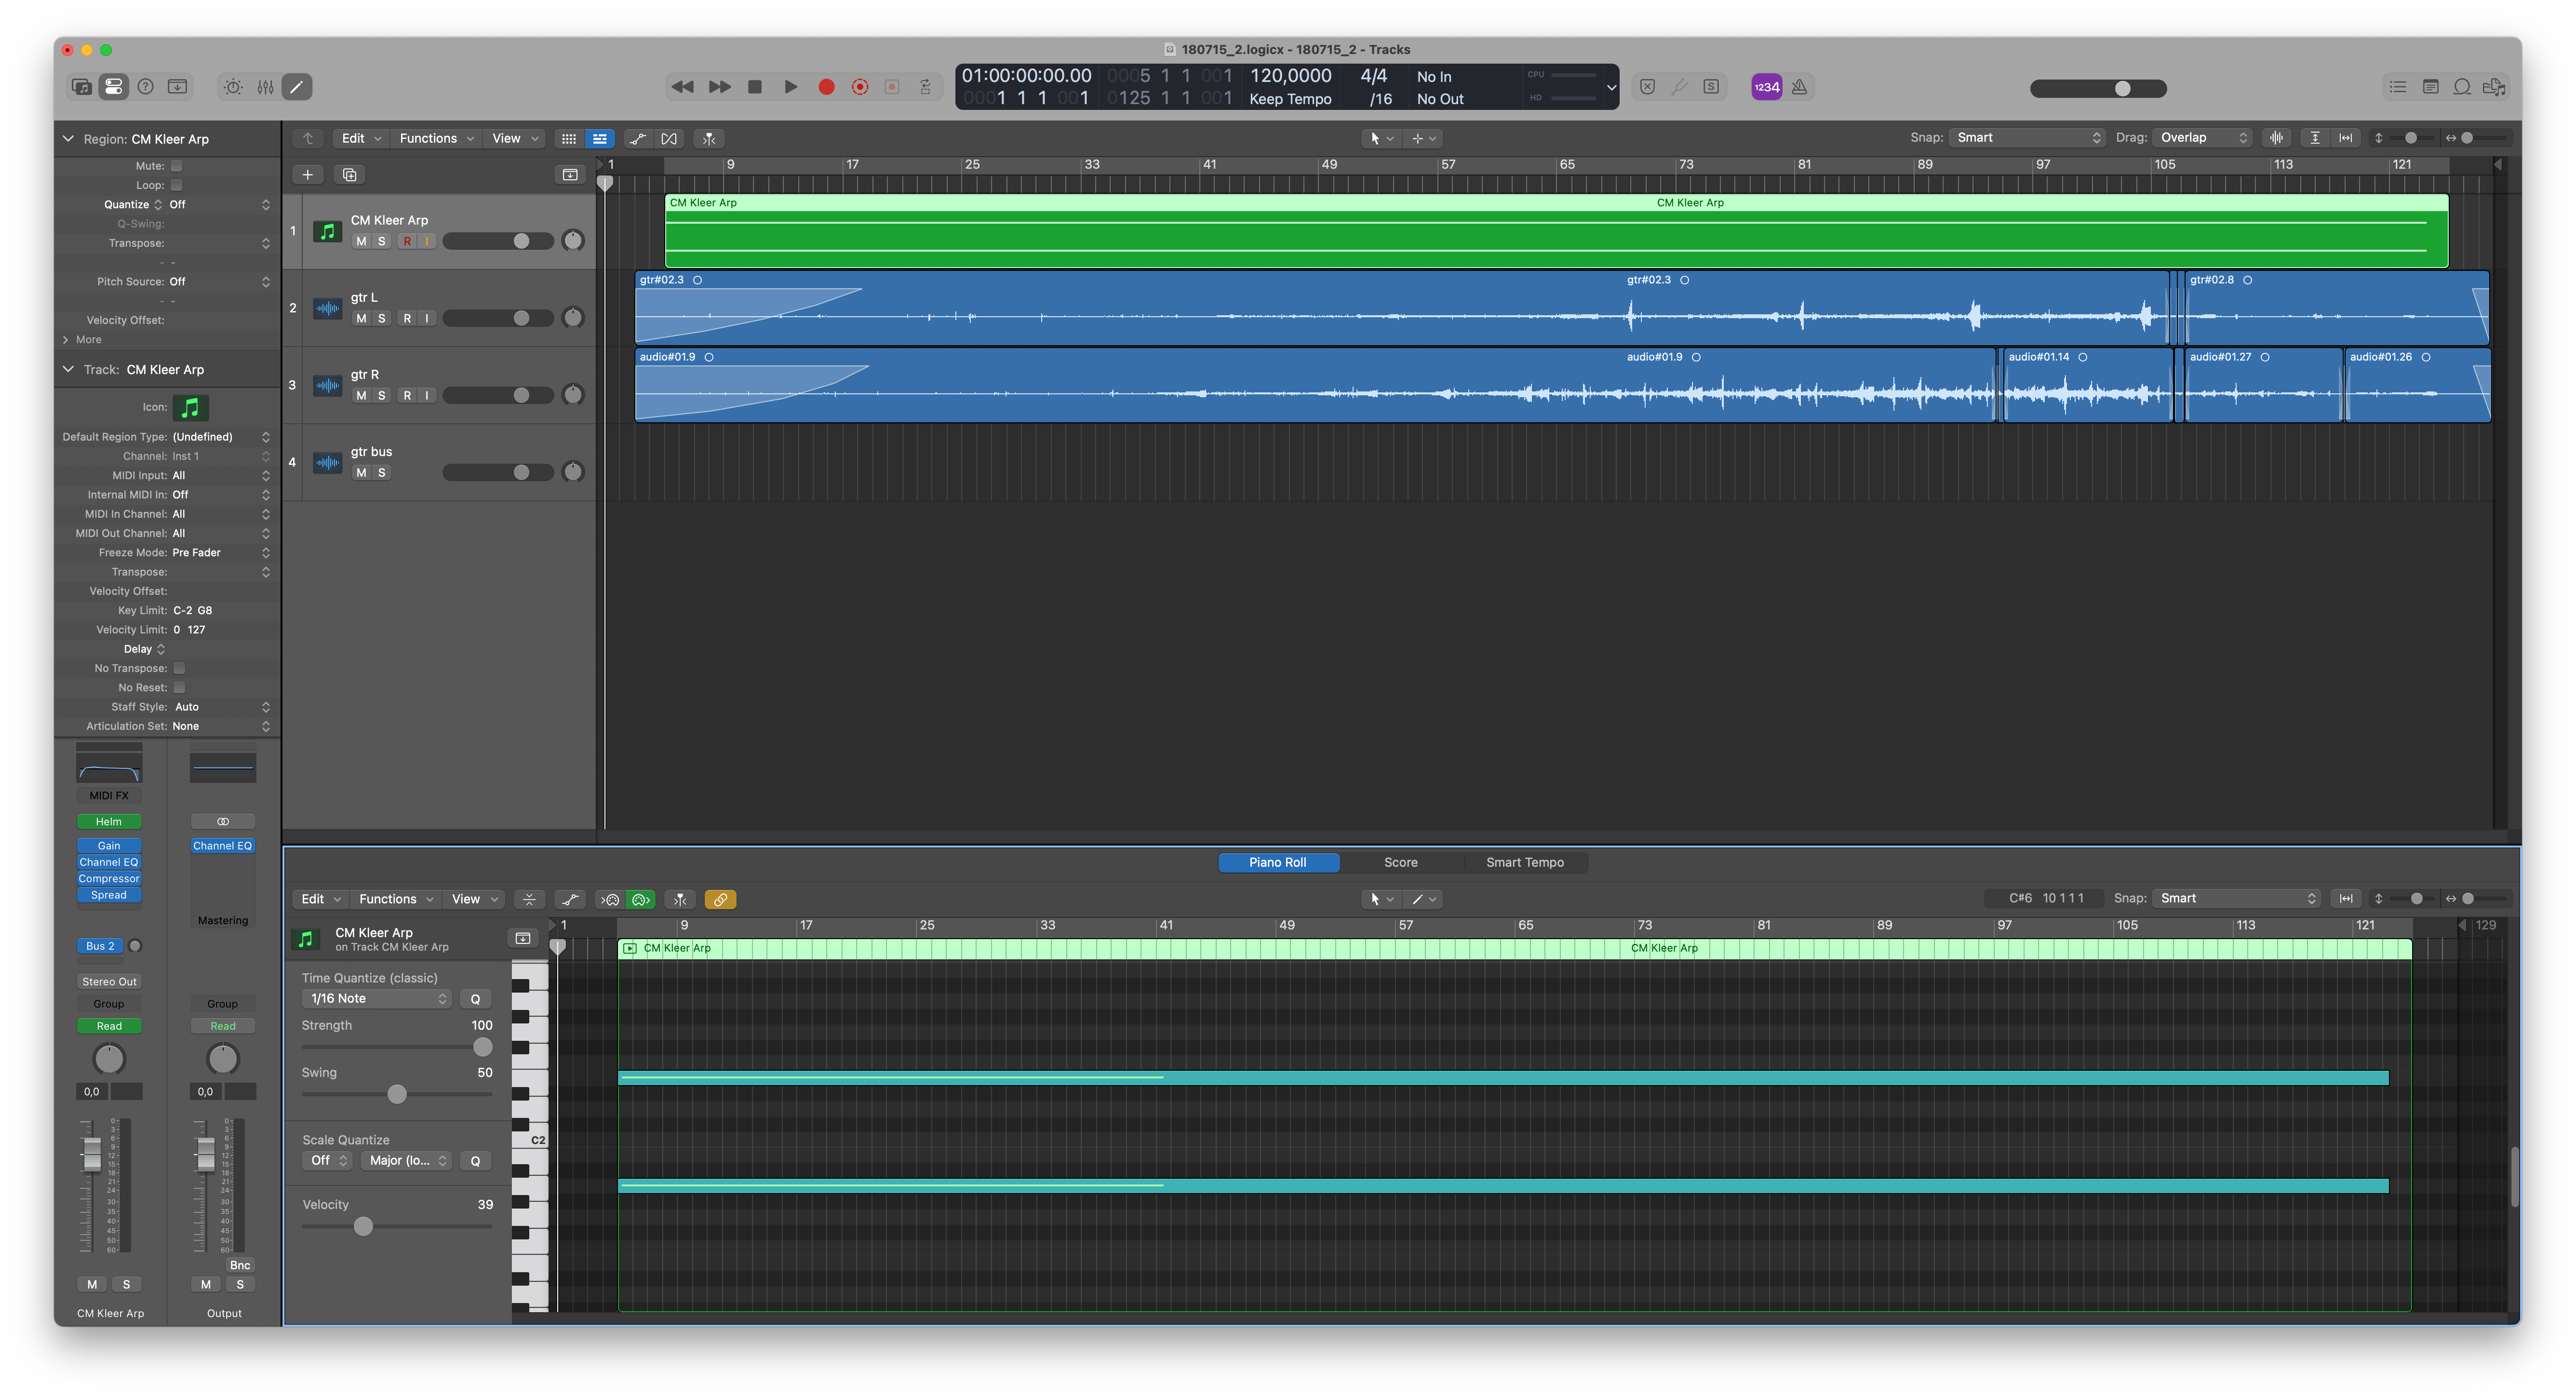Open the Drag Overlap dropdown
This screenshot has height=1398, width=2576.
pos(2203,138)
